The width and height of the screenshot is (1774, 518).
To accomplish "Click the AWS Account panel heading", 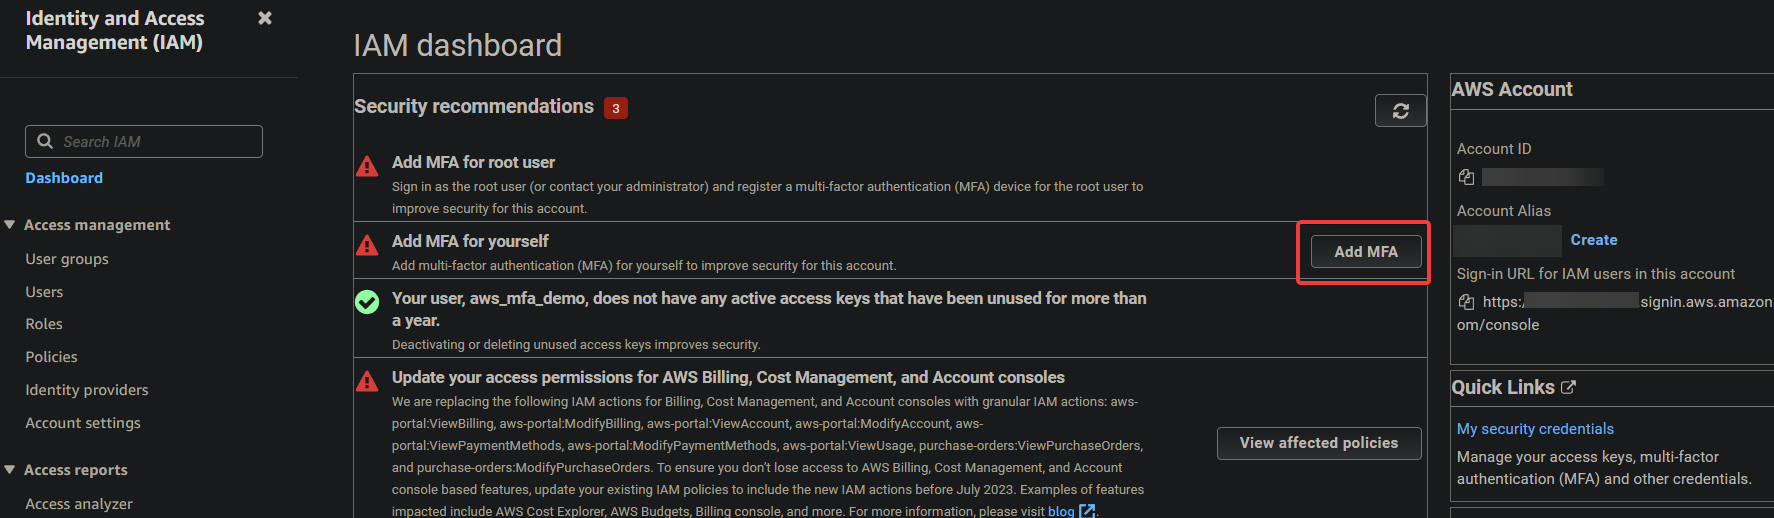I will (1512, 90).
